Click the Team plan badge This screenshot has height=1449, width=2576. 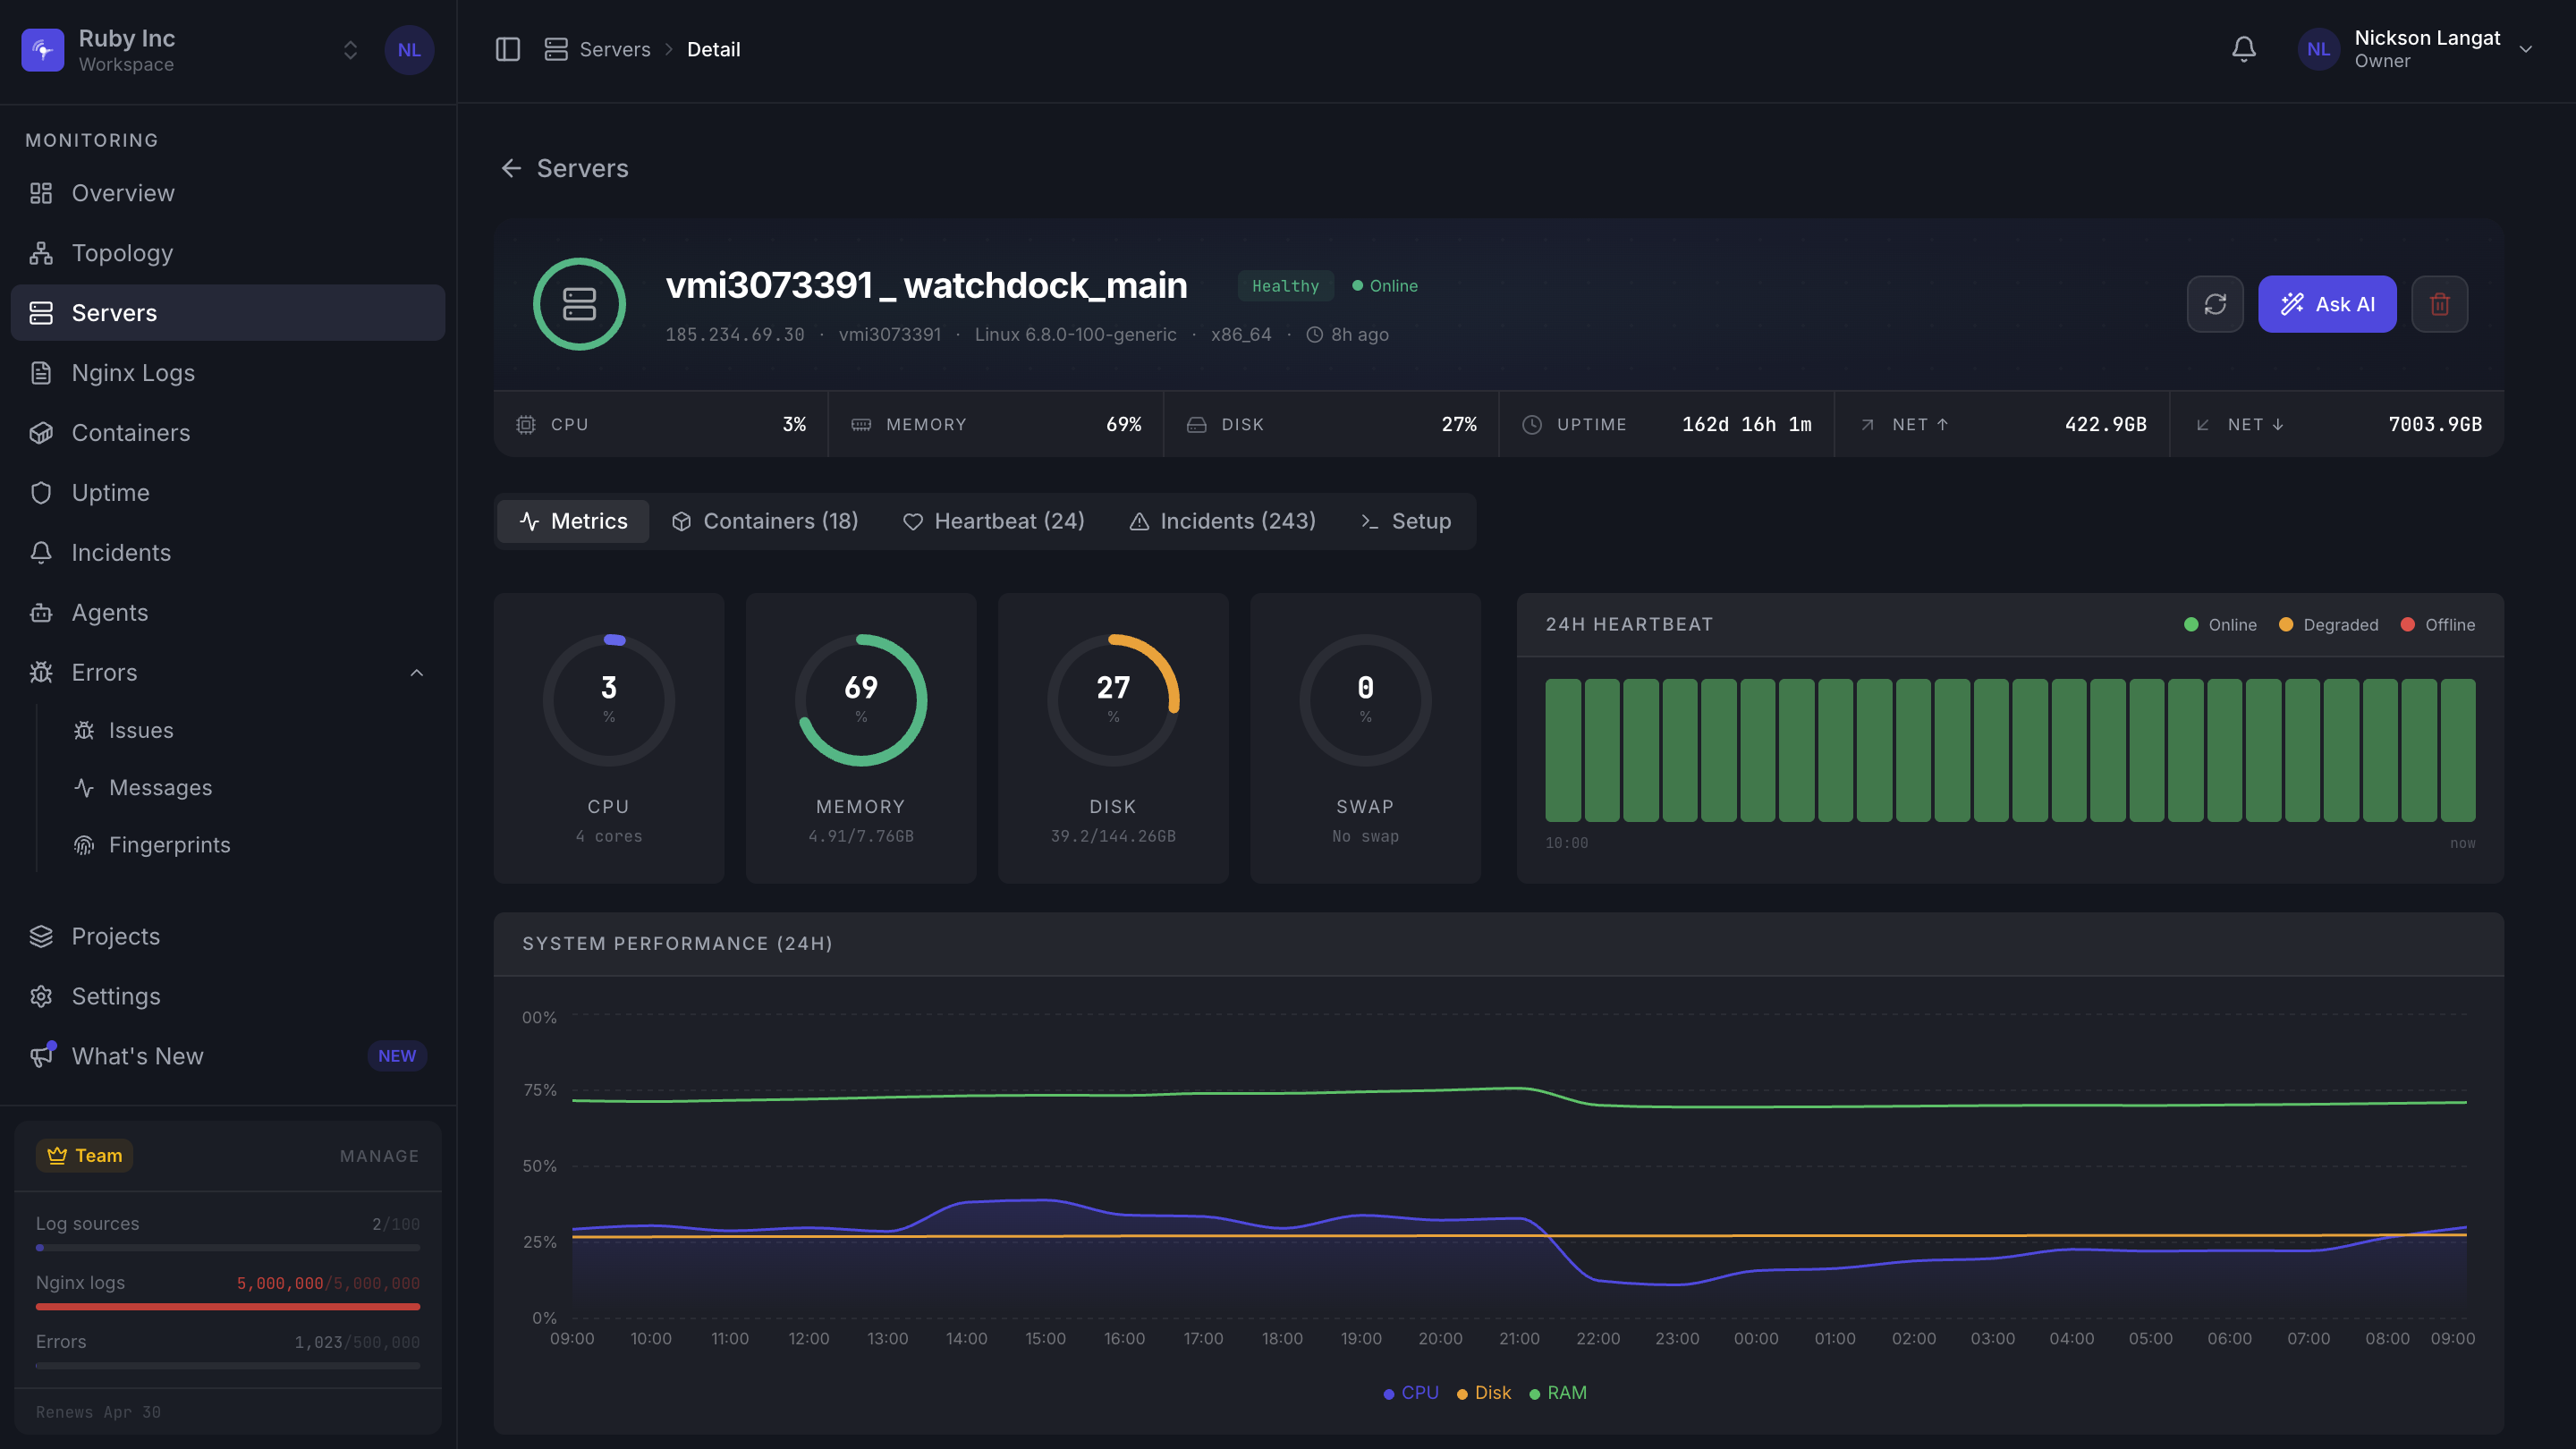click(x=85, y=1155)
